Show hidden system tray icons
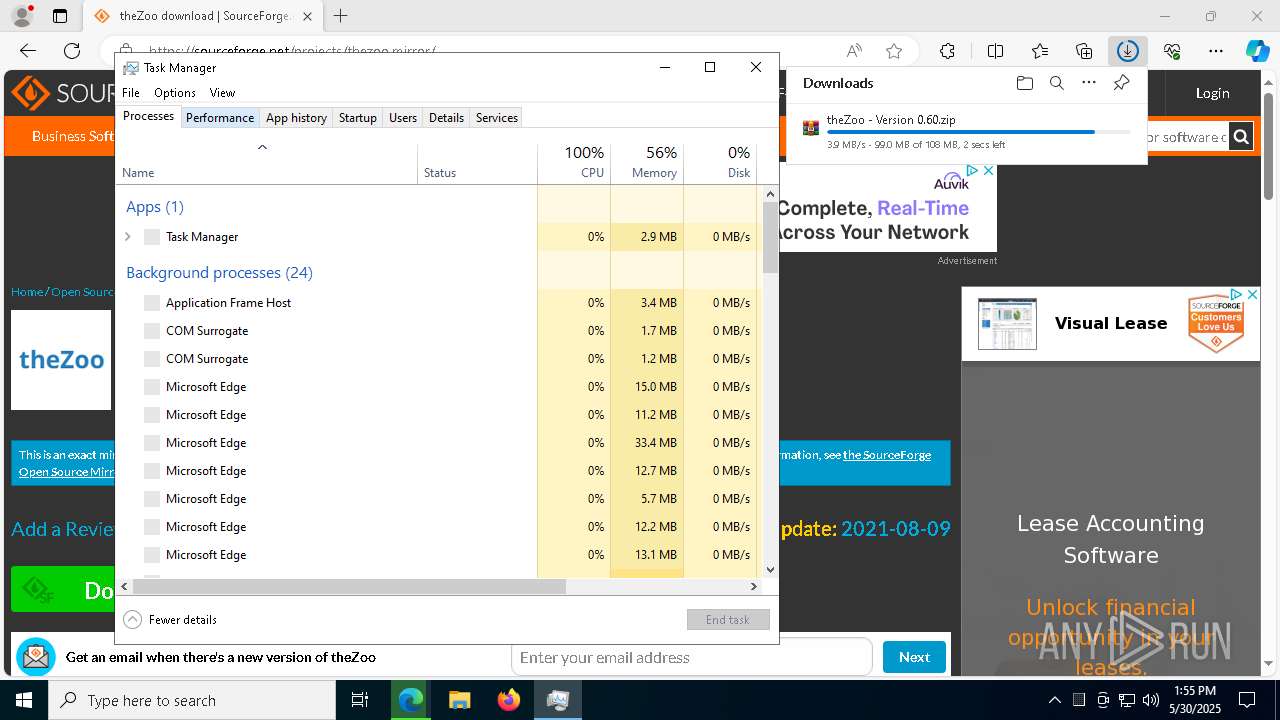 coord(1055,700)
